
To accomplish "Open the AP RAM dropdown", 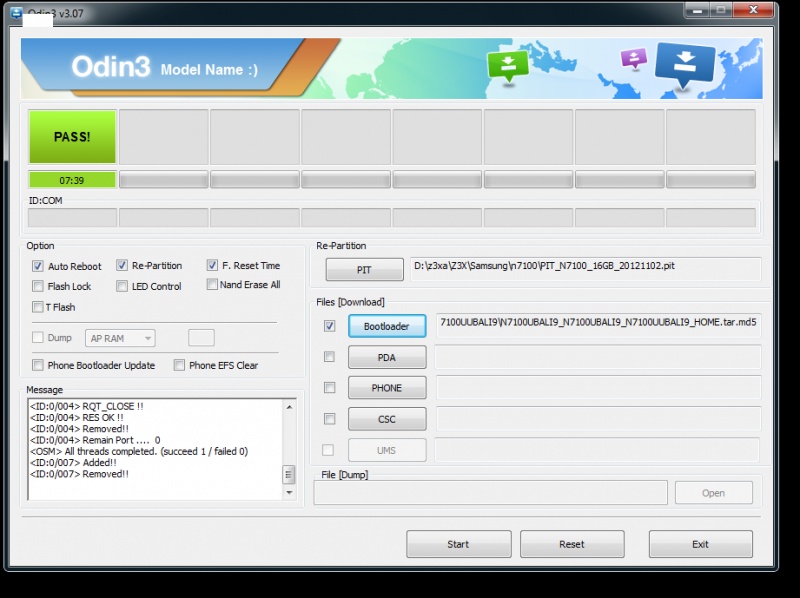I will (x=120, y=338).
